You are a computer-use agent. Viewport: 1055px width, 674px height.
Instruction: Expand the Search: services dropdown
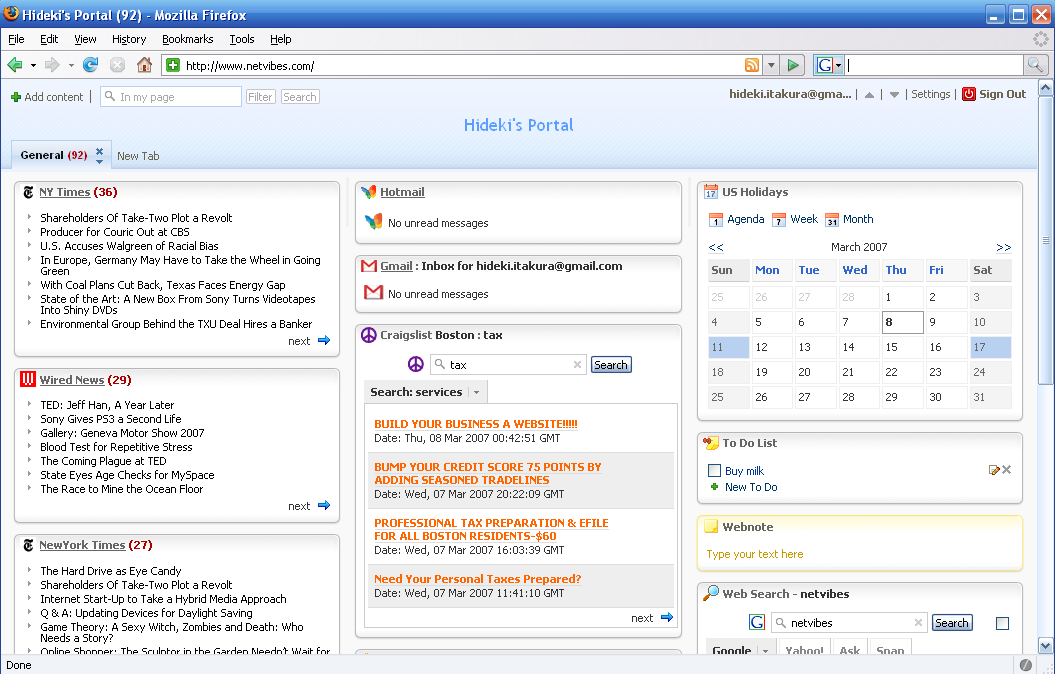pos(476,392)
